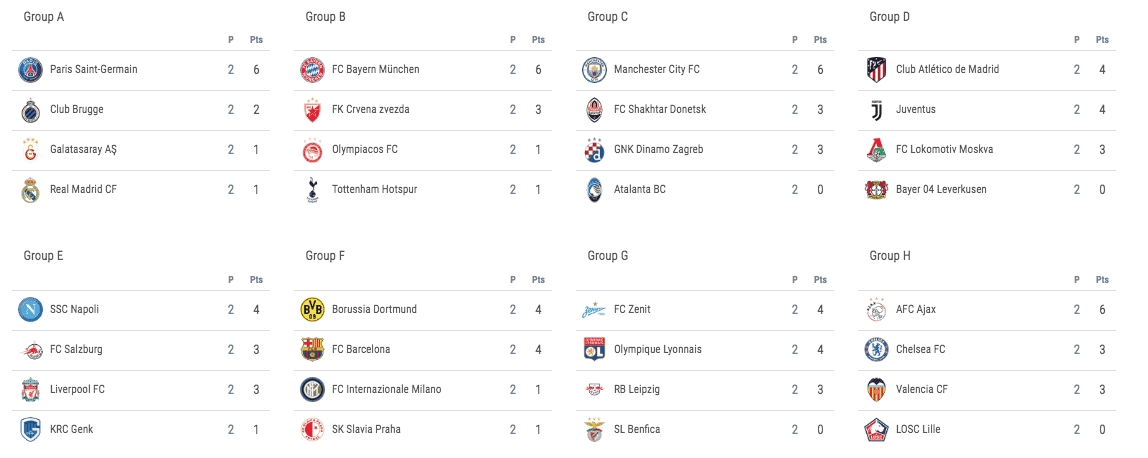Click the FC Internazionale Milano name
Image resolution: width=1148 pixels, height=458 pixels.
click(387, 389)
